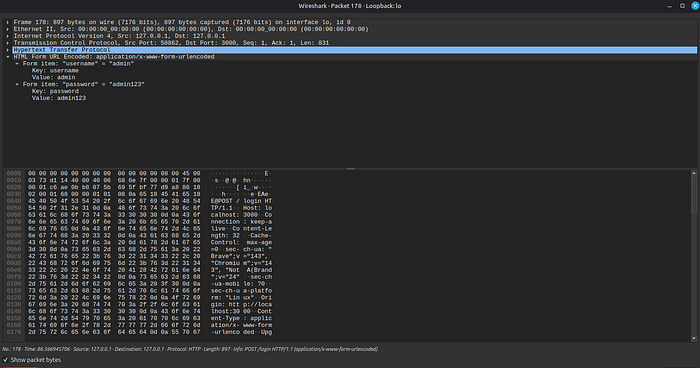700x368 pixels.
Task: Expand Hypertext Transfer Protocol row arrow
Action: [8, 50]
